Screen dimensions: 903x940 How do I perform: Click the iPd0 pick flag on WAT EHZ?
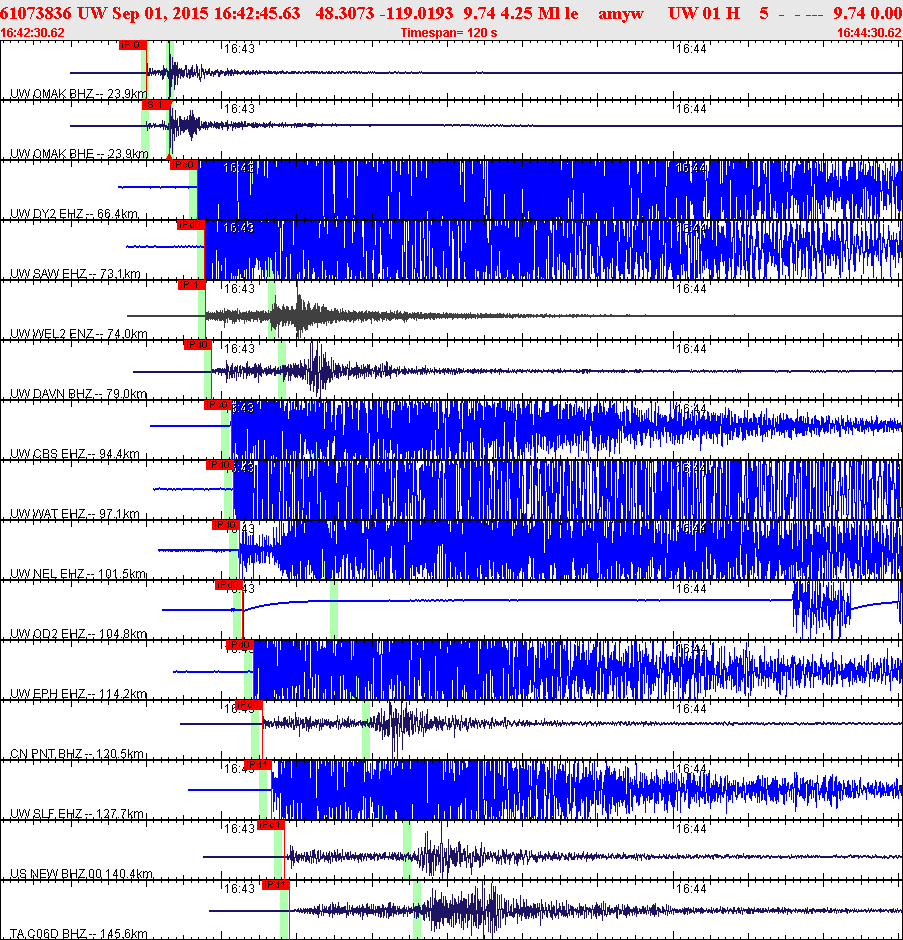click(x=219, y=466)
